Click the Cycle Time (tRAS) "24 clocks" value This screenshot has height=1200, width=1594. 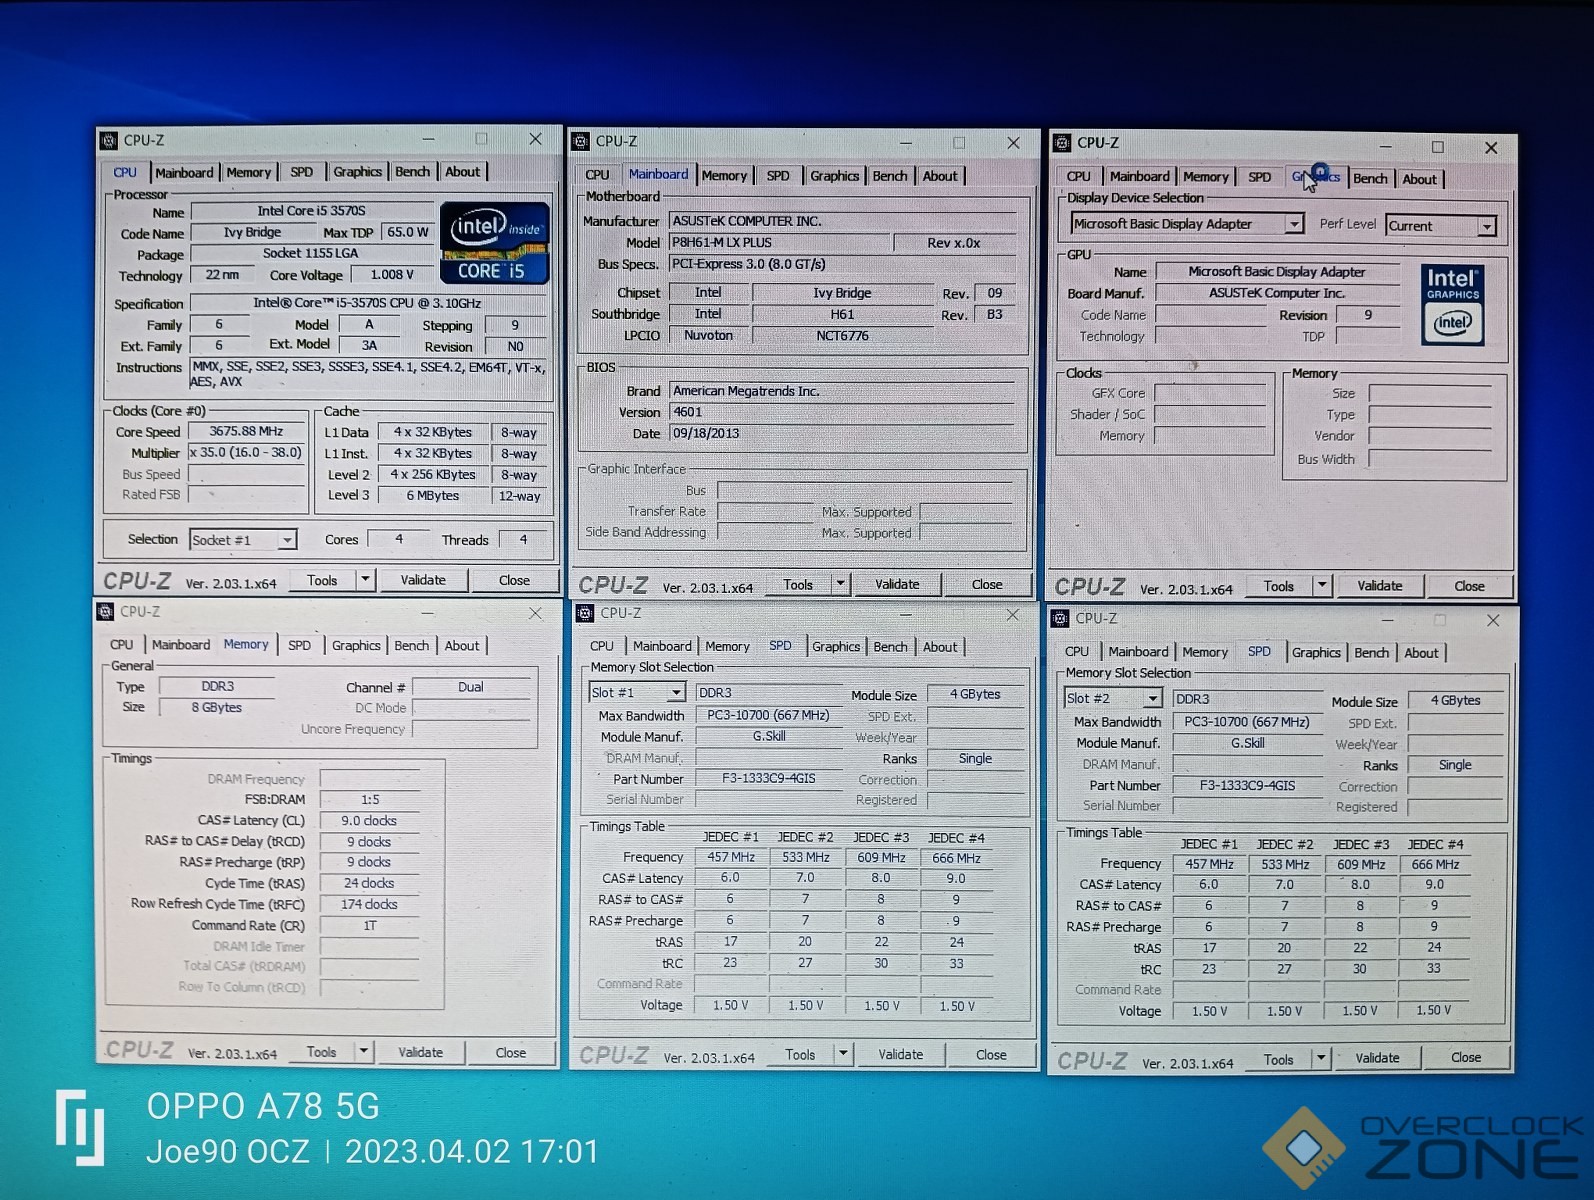click(x=369, y=883)
